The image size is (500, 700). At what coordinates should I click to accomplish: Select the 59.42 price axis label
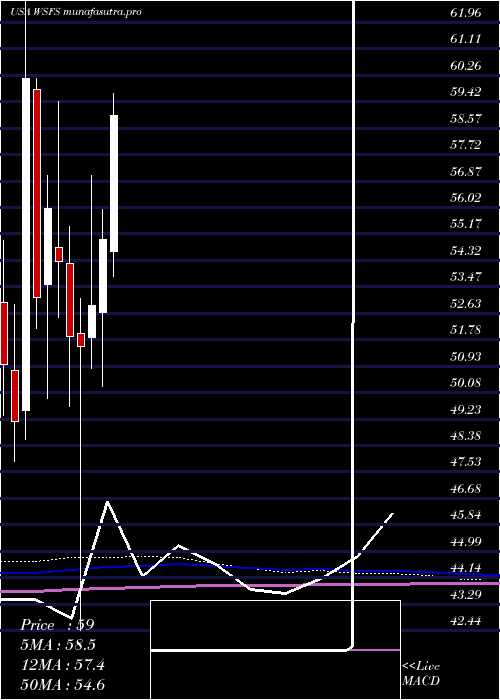point(466,92)
